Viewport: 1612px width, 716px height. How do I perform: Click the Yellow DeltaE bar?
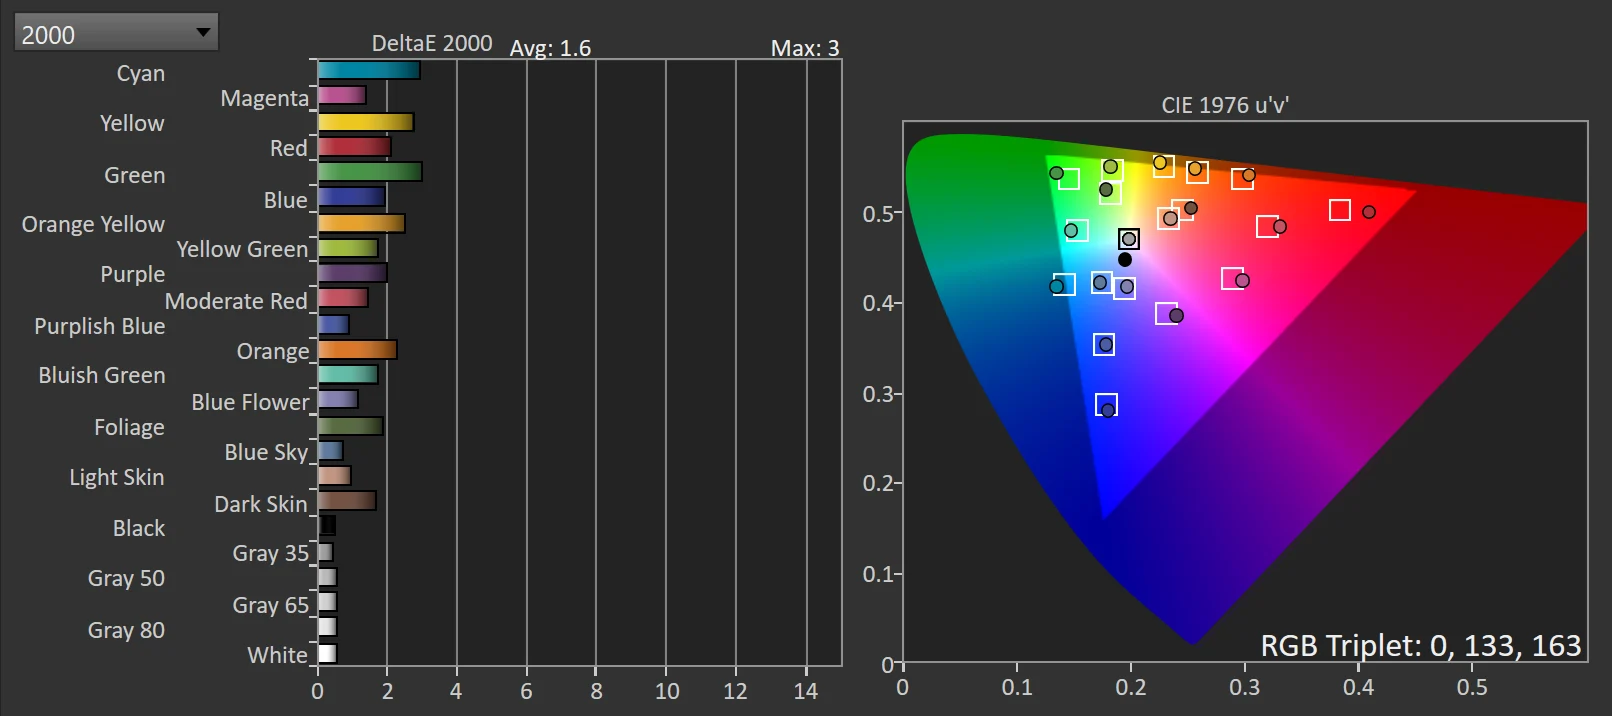[365, 122]
